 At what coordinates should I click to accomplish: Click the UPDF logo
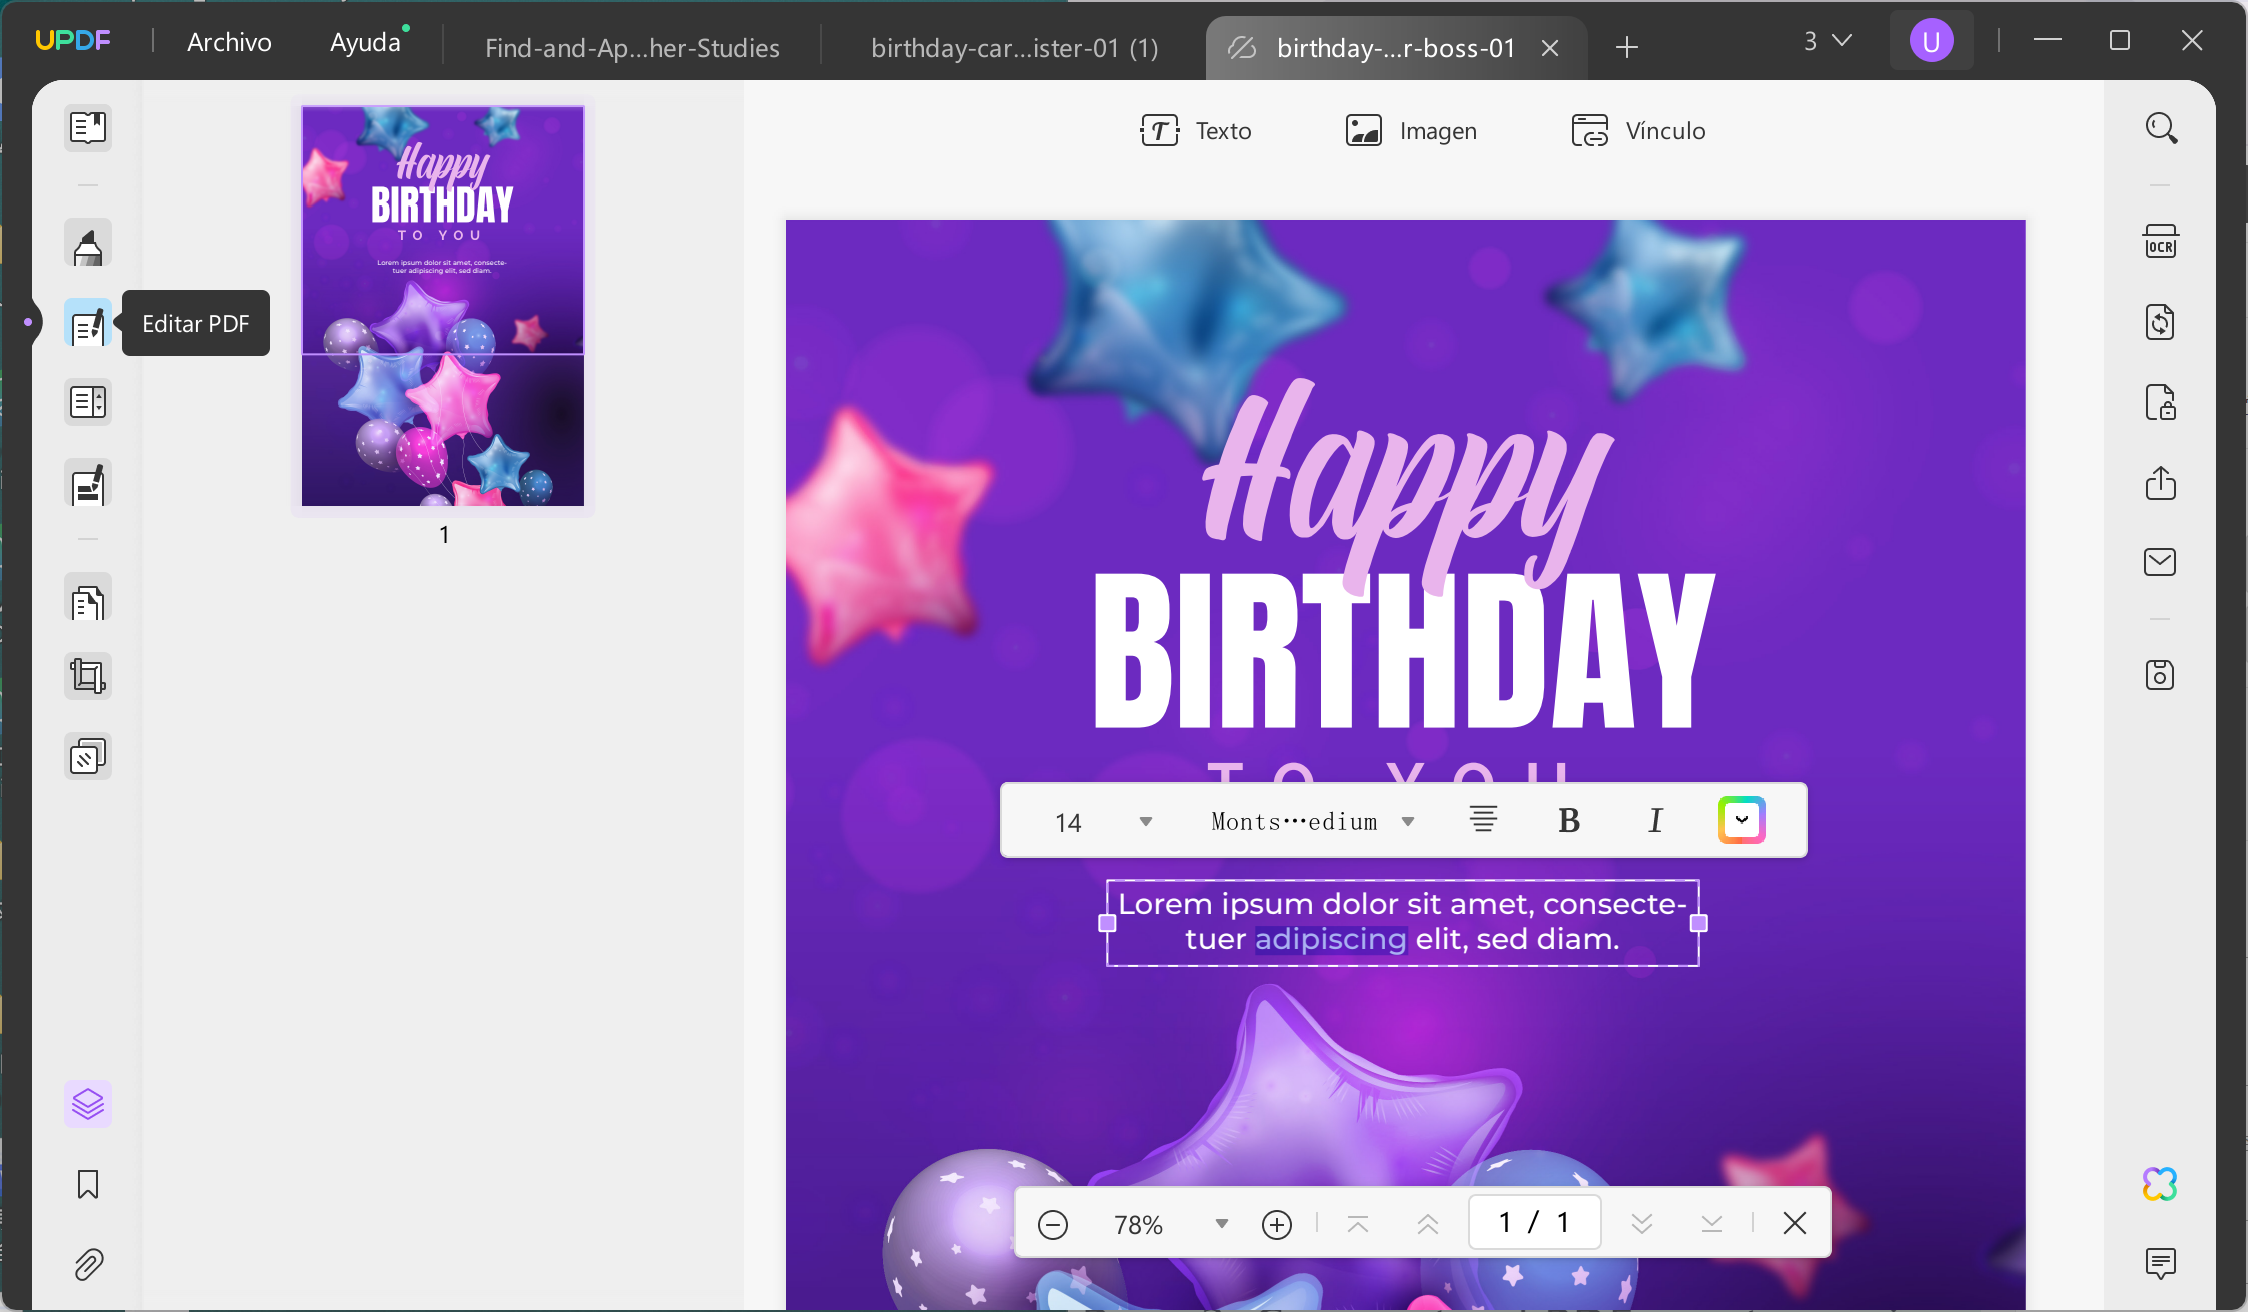click(x=72, y=40)
